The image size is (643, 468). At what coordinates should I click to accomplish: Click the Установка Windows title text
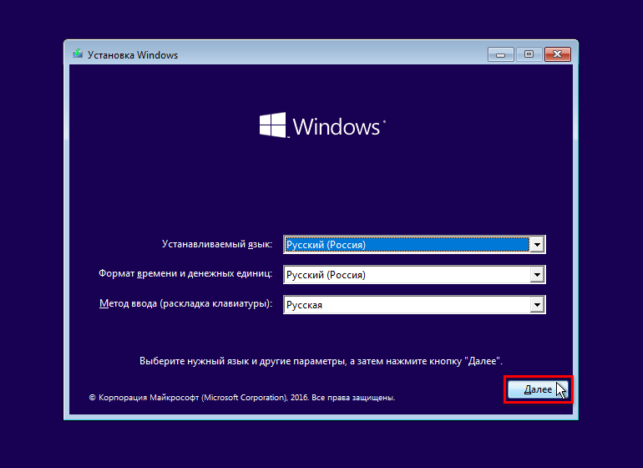pos(132,55)
